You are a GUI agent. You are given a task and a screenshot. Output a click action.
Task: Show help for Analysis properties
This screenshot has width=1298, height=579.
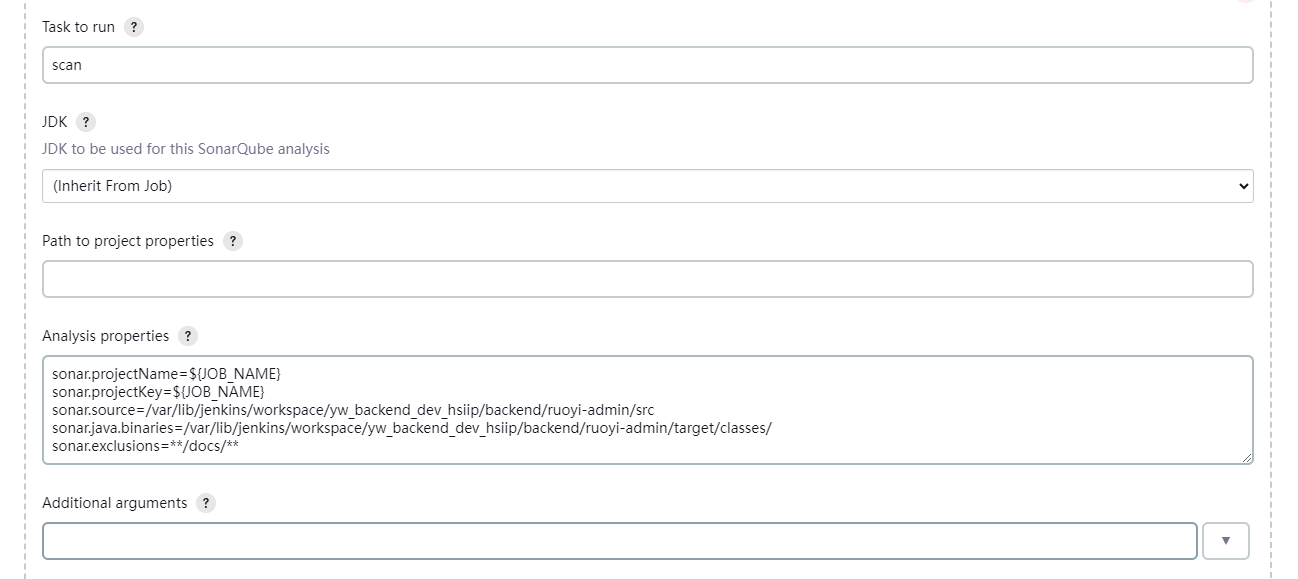click(x=188, y=336)
